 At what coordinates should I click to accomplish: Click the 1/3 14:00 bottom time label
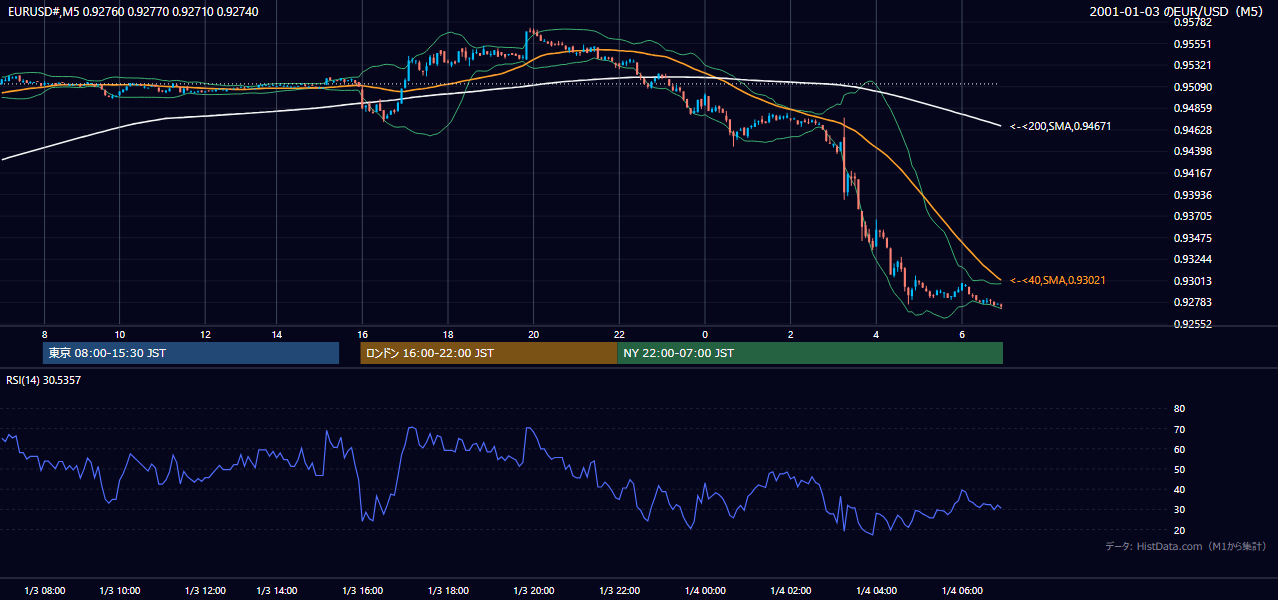[x=276, y=591]
